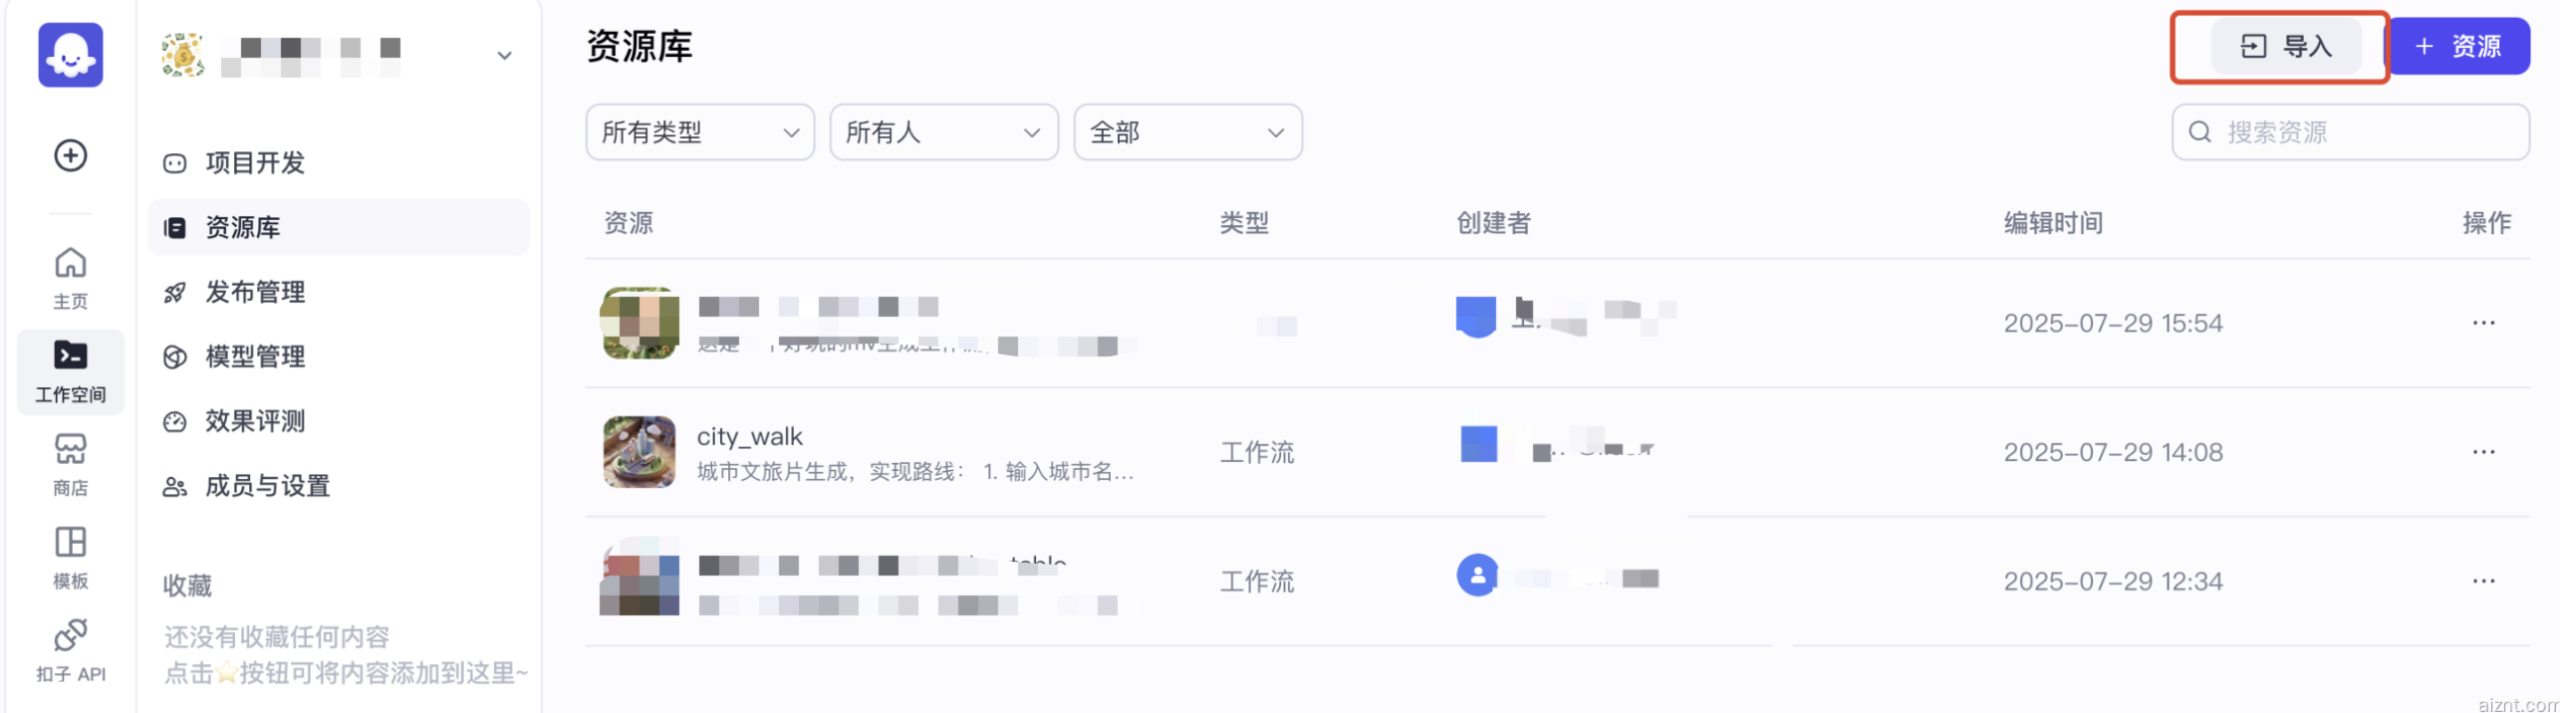2560x713 pixels.
Task: Expand the 全部 status filter dropdown
Action: (1187, 132)
